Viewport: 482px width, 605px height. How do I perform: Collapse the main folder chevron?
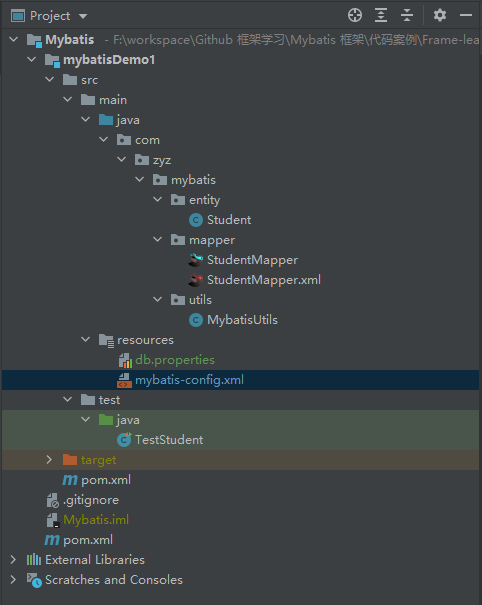pyautogui.click(x=68, y=100)
